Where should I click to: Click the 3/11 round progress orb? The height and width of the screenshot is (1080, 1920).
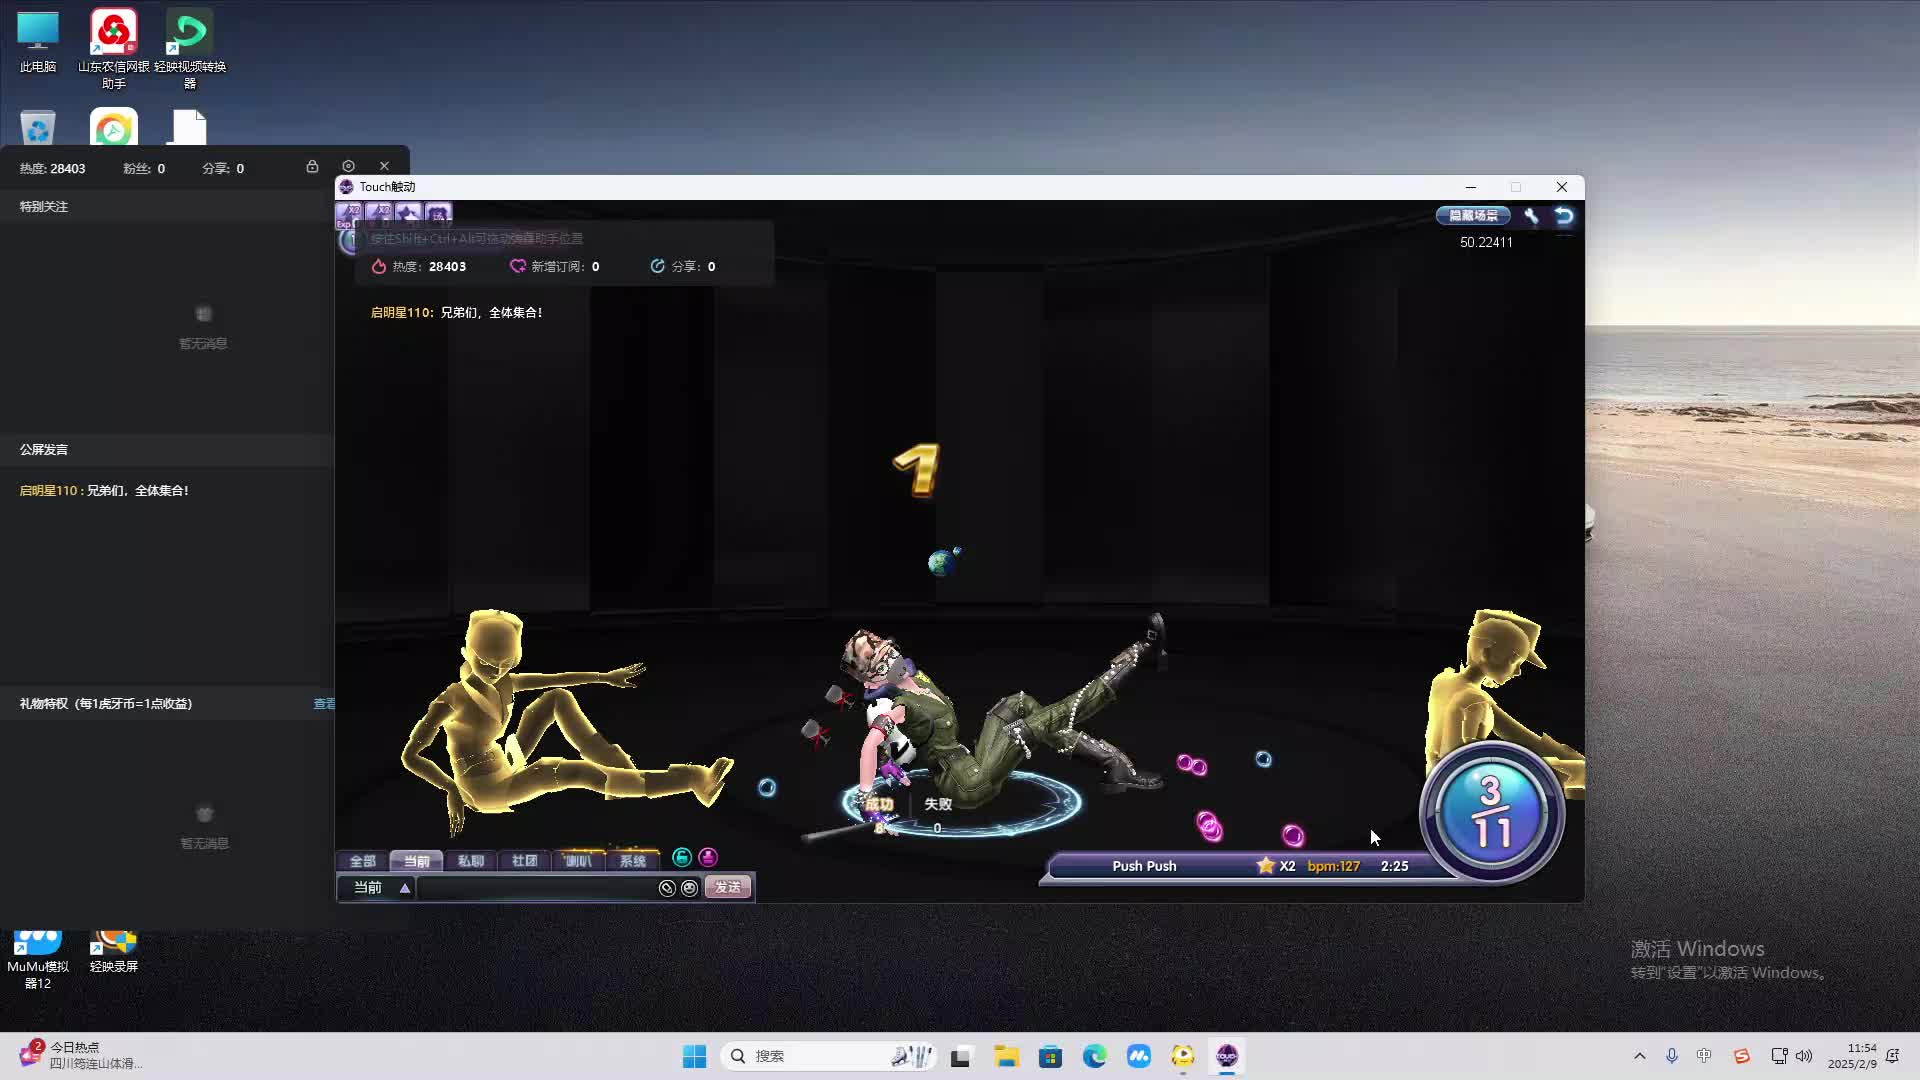(1491, 812)
